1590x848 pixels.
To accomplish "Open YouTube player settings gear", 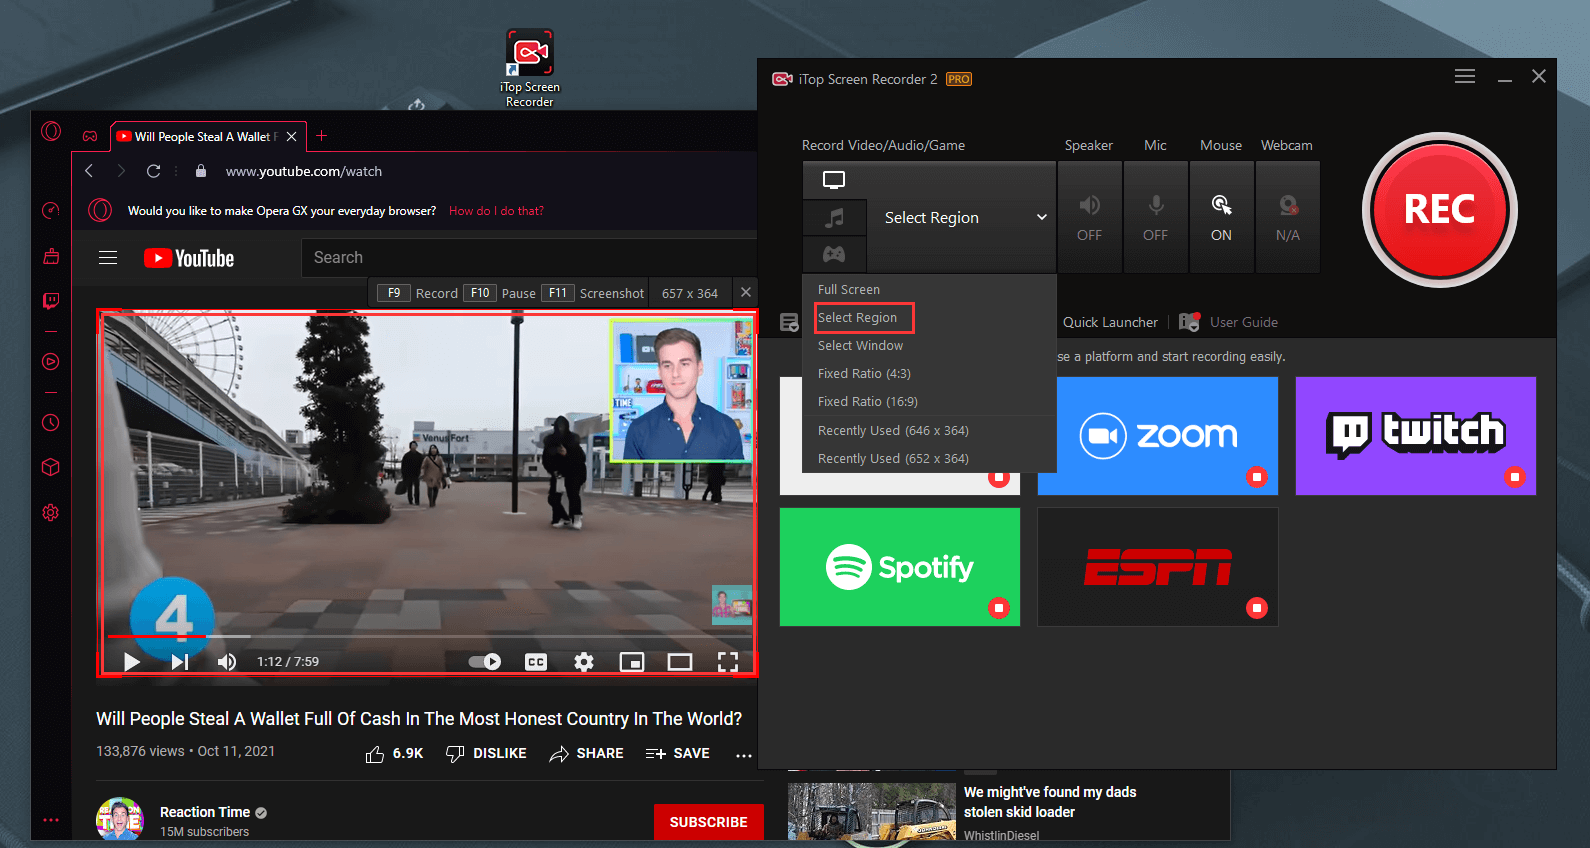I will (584, 661).
